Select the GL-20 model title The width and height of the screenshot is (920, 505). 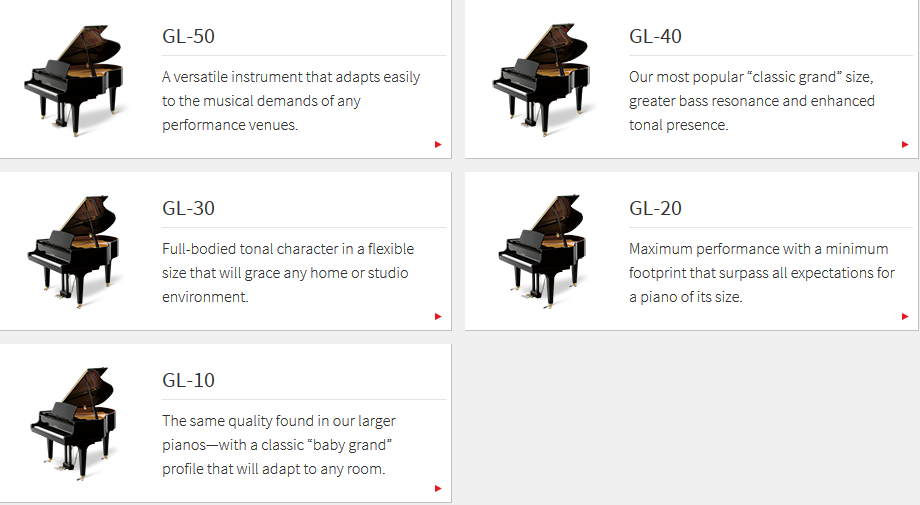tap(655, 208)
